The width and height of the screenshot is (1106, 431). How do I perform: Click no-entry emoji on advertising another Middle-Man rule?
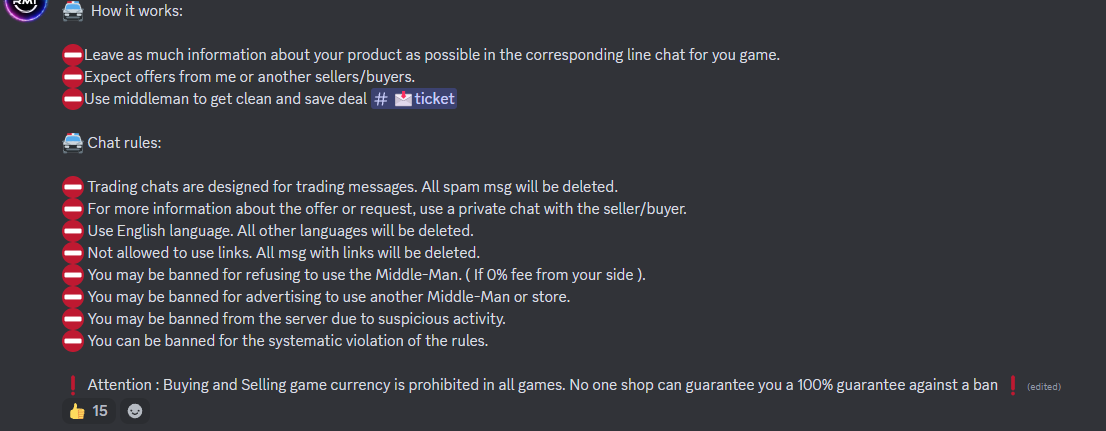click(73, 297)
